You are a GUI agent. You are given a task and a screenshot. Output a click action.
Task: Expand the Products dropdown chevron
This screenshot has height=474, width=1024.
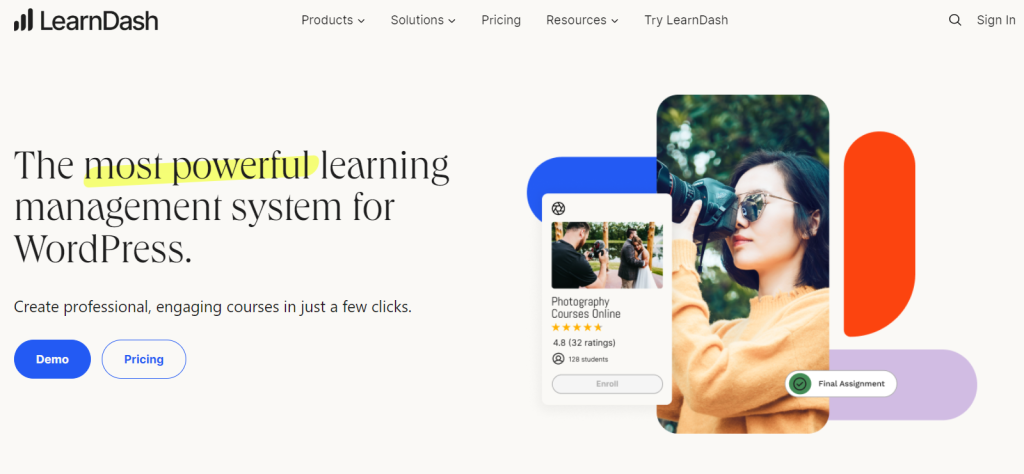pos(361,21)
